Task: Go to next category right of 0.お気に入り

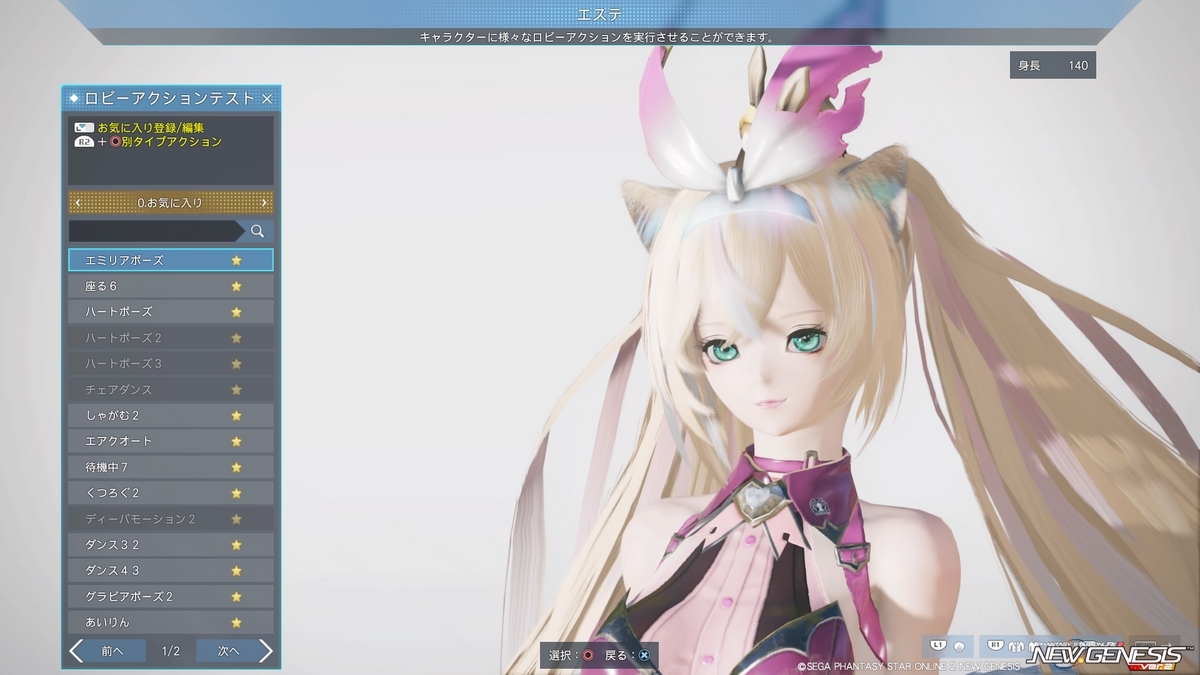Action: click(264, 203)
